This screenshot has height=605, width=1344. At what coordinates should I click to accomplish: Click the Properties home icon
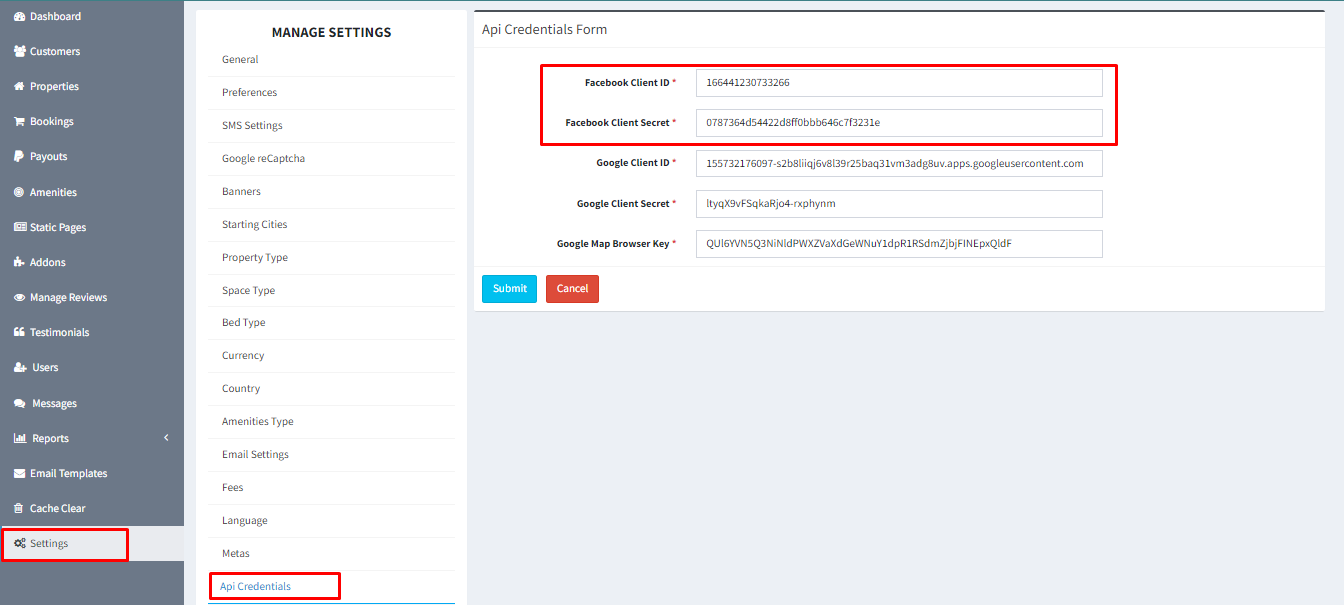tap(19, 87)
